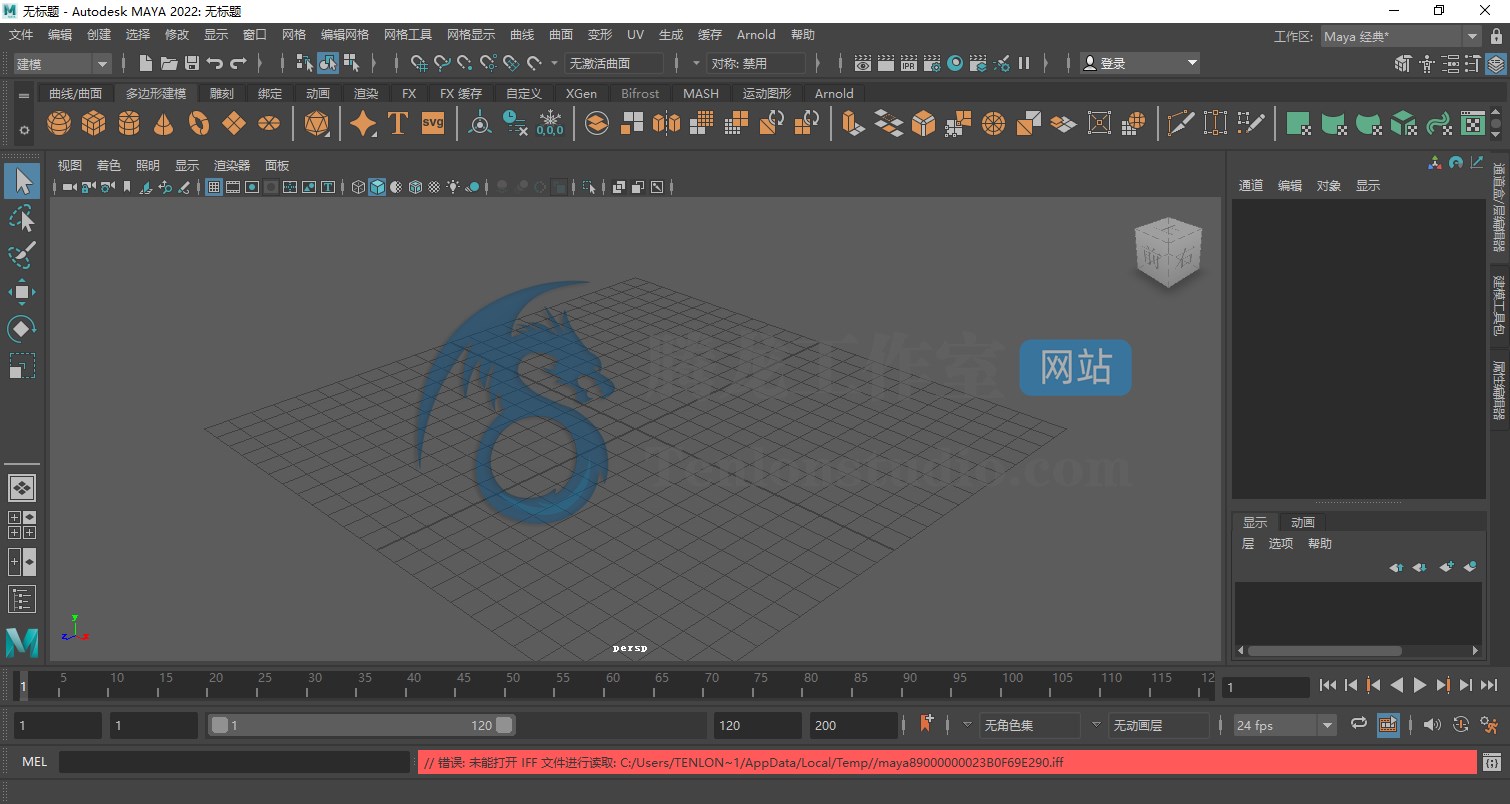Viewport: 1510px width, 804px height.
Task: Click the Select tool arrow in toolbox
Action: click(x=22, y=181)
